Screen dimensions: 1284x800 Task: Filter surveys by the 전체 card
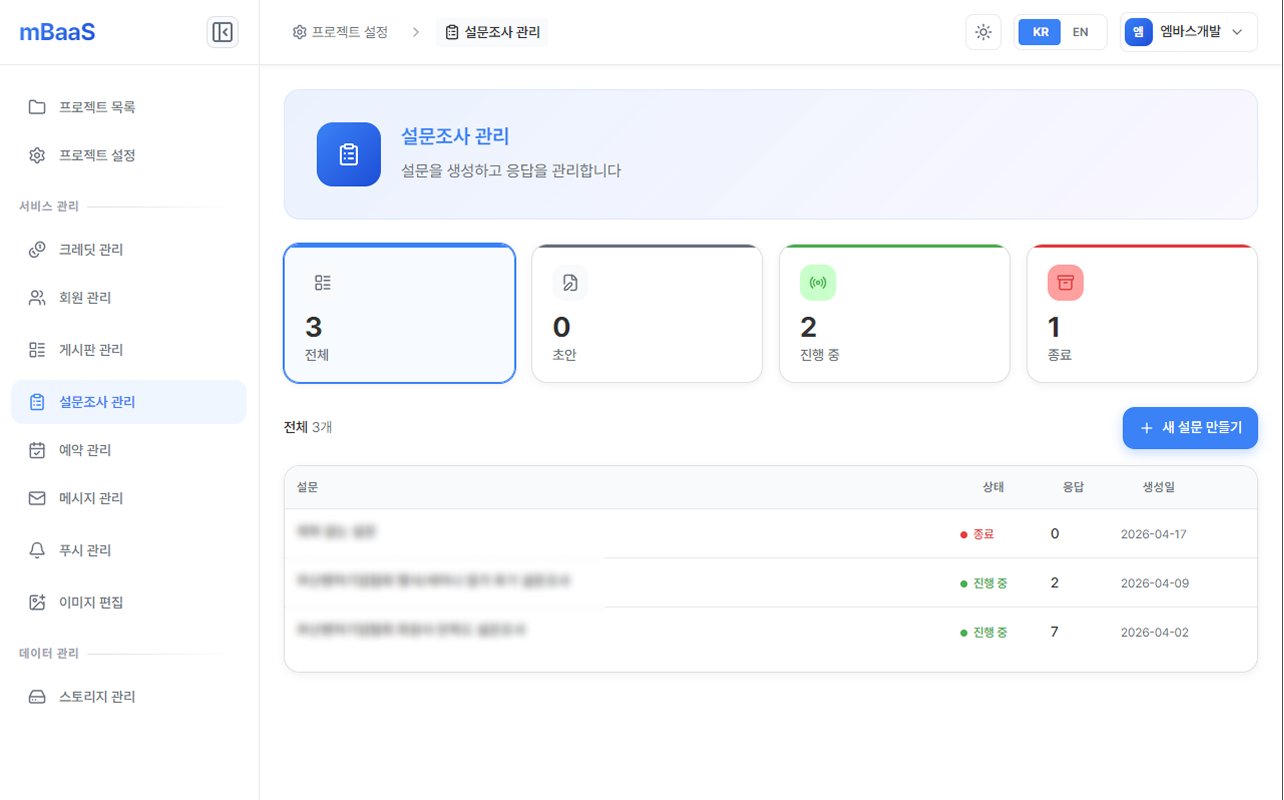click(x=400, y=314)
